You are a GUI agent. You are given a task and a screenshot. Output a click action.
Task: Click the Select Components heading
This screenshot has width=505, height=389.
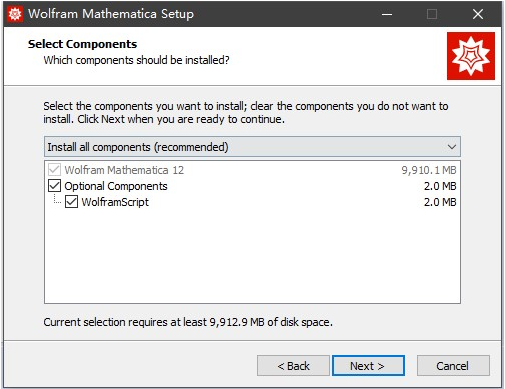click(x=82, y=44)
